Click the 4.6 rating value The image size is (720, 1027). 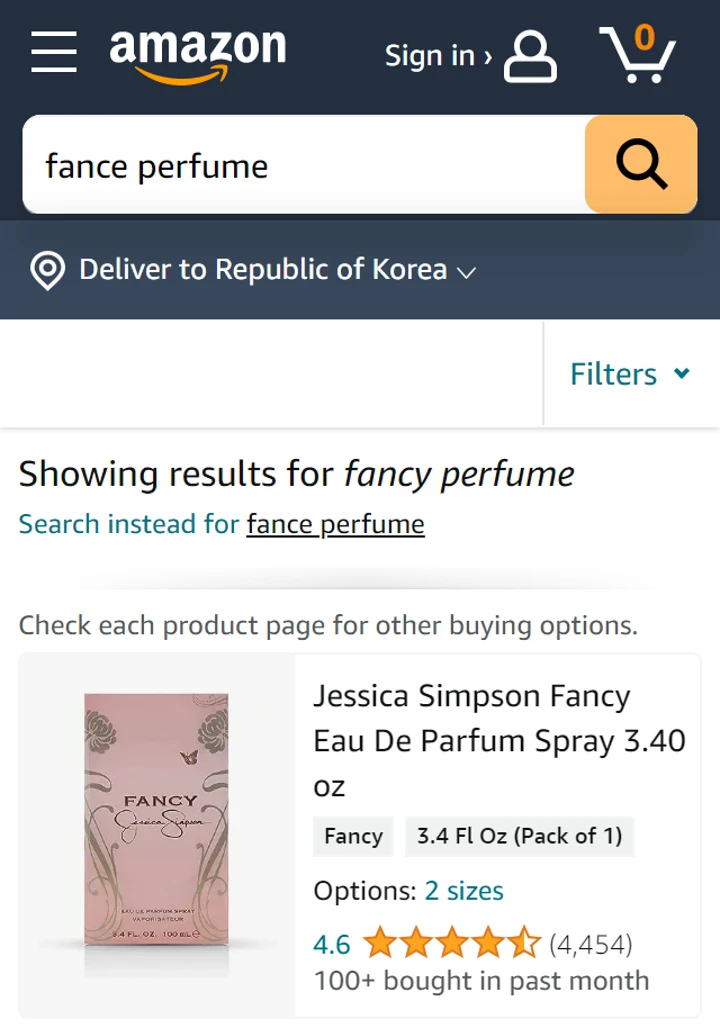pyautogui.click(x=330, y=942)
